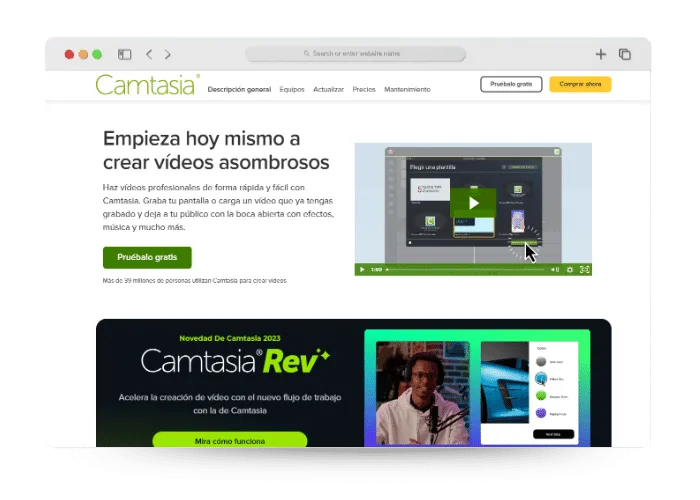Click the Más de 39 millones de personas text
700x500 pixels.
pos(195,281)
